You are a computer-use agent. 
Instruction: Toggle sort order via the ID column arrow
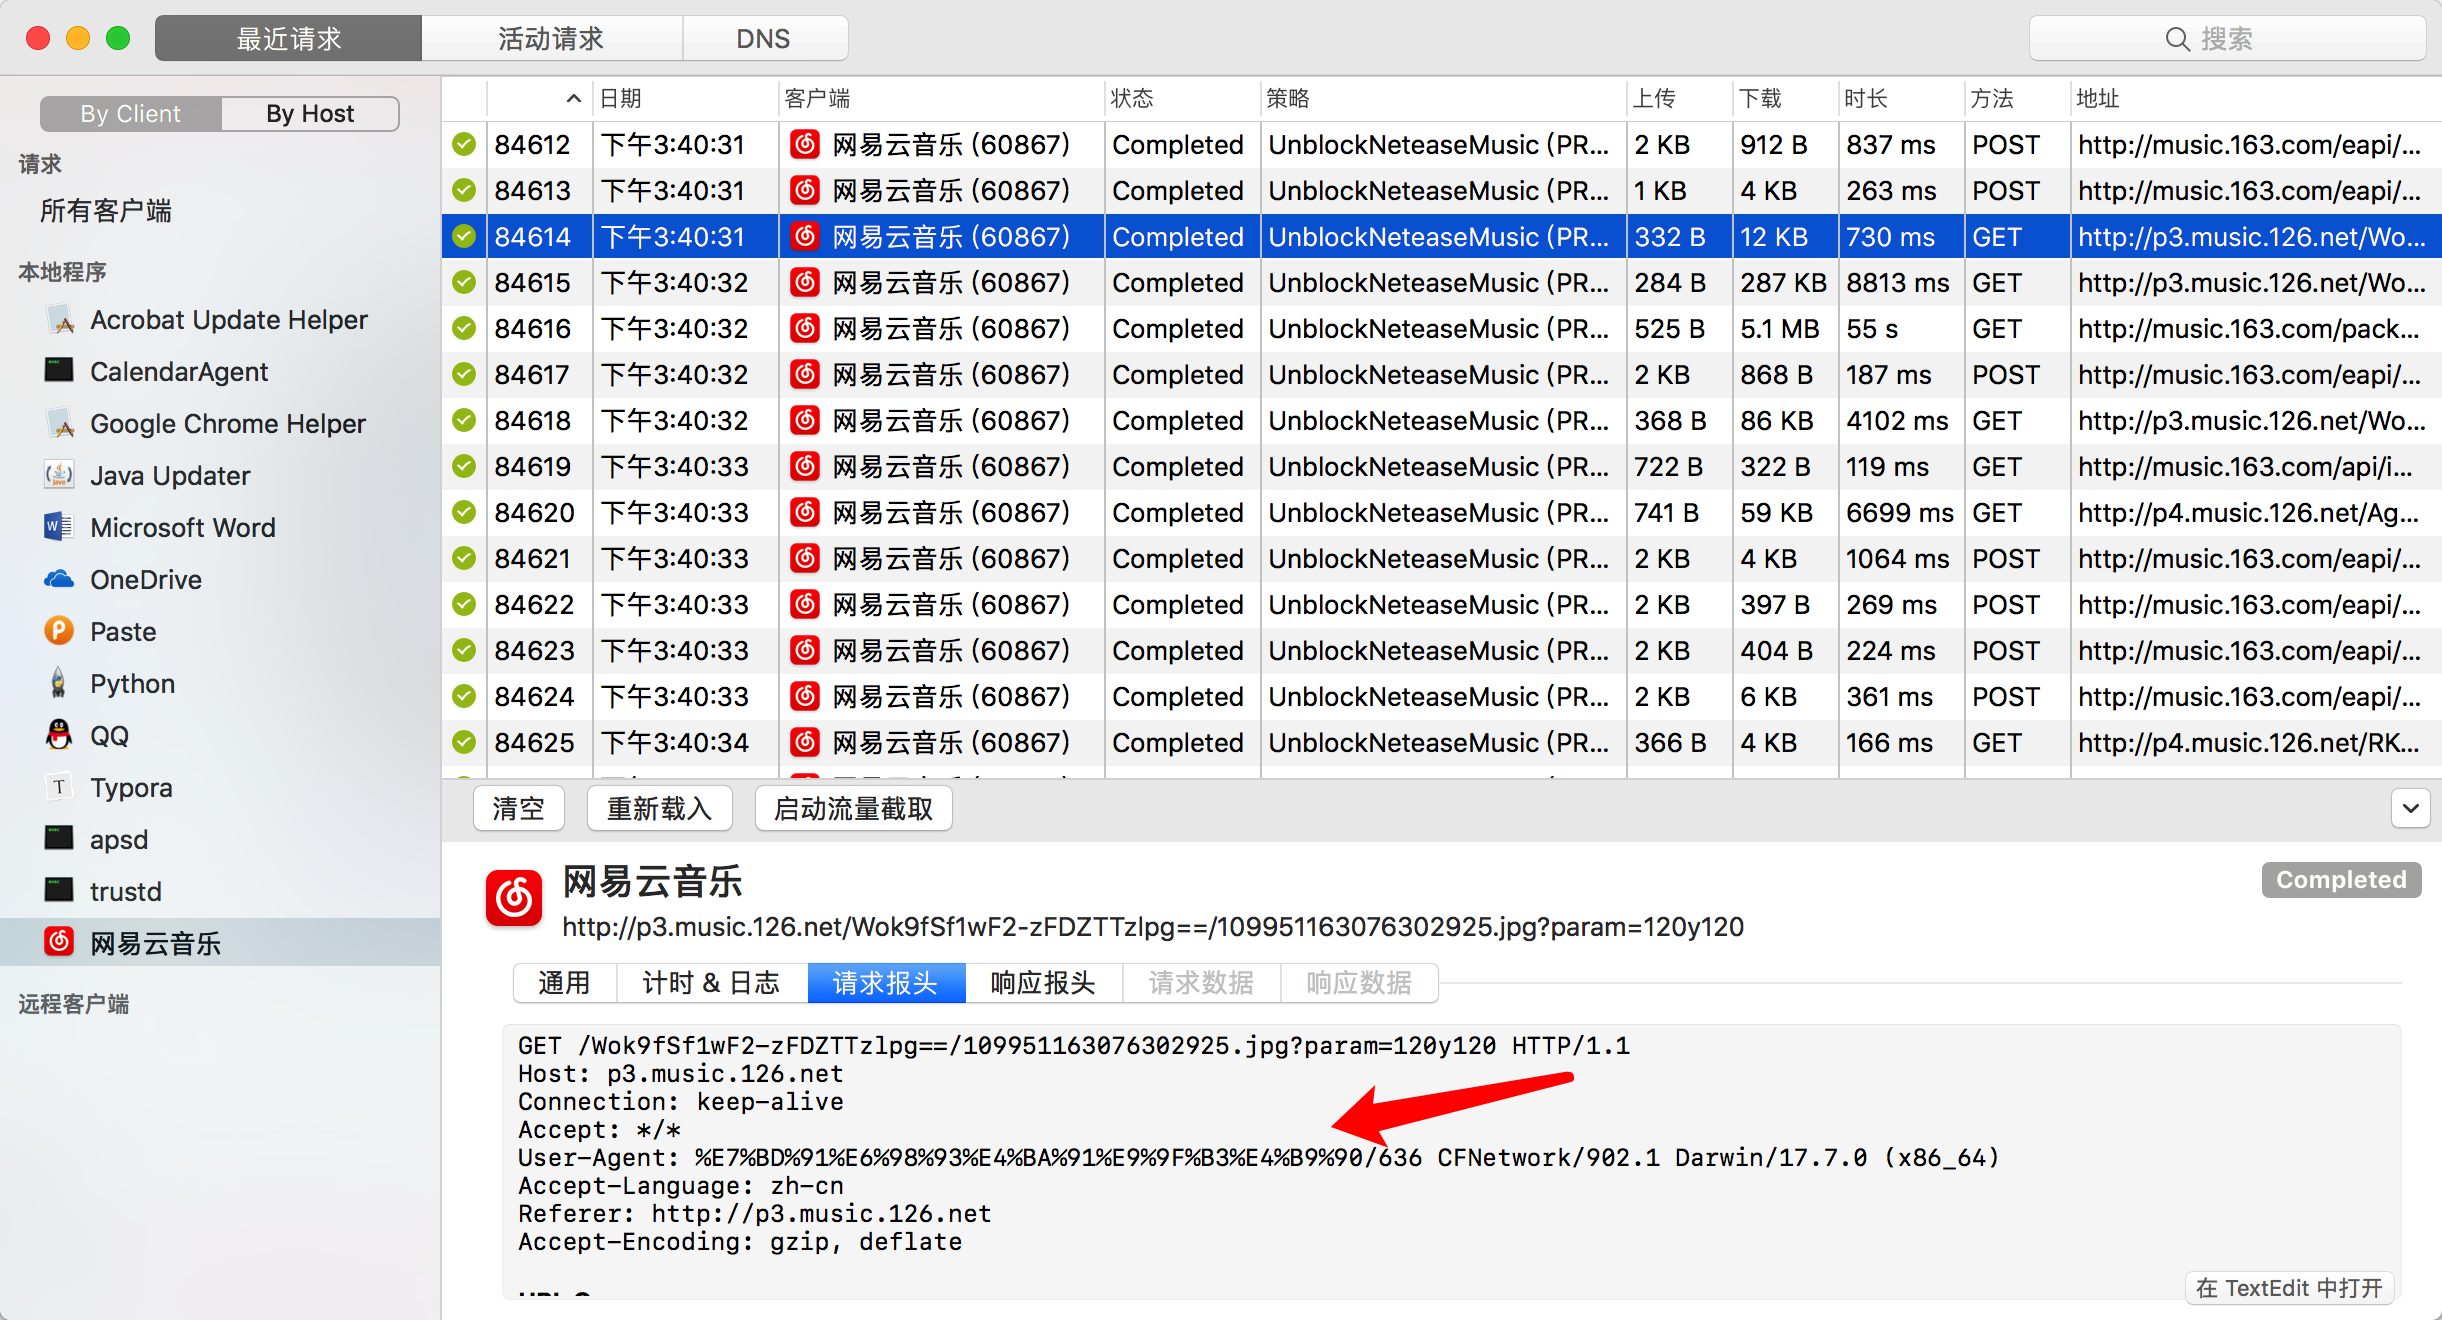tap(573, 98)
